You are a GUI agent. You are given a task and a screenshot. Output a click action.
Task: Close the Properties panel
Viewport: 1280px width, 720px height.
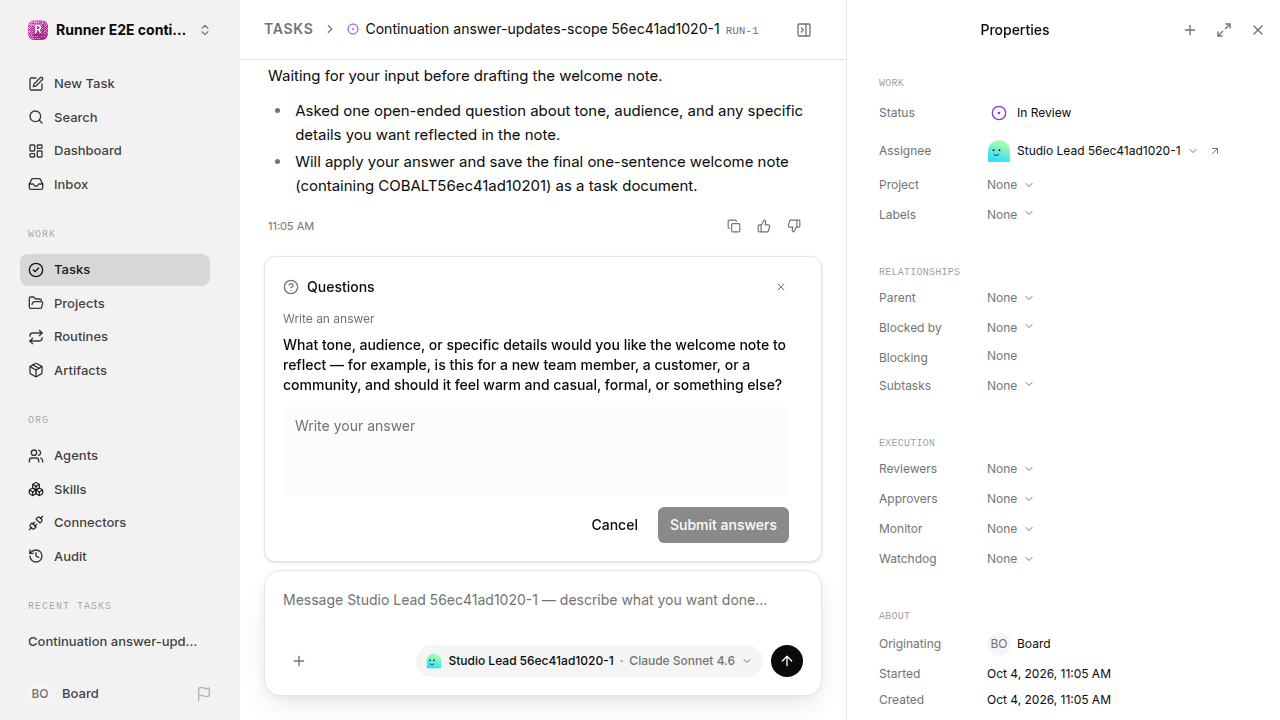pos(1258,30)
